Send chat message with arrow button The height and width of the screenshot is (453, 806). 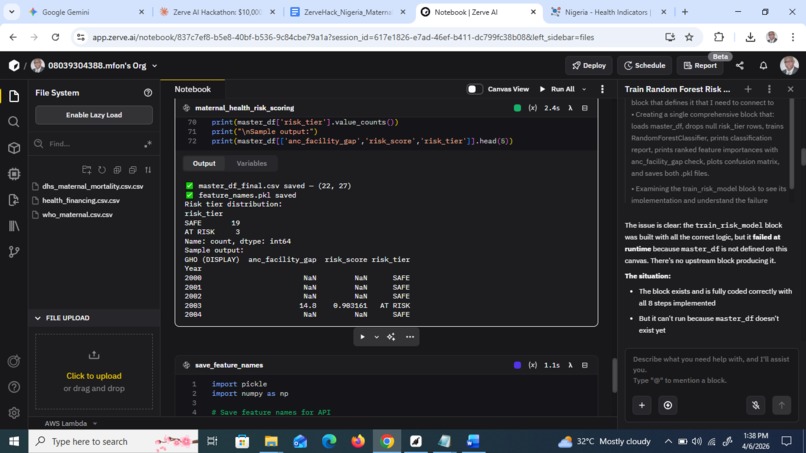(x=781, y=405)
